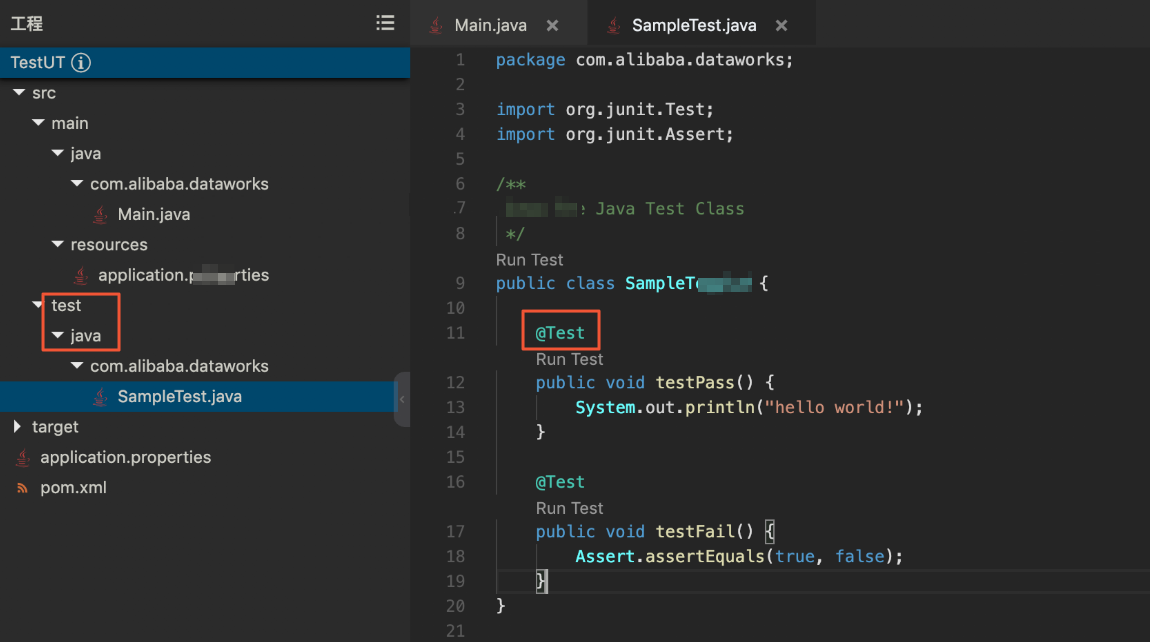Collapse the java folder under main

pyautogui.click(x=57, y=153)
